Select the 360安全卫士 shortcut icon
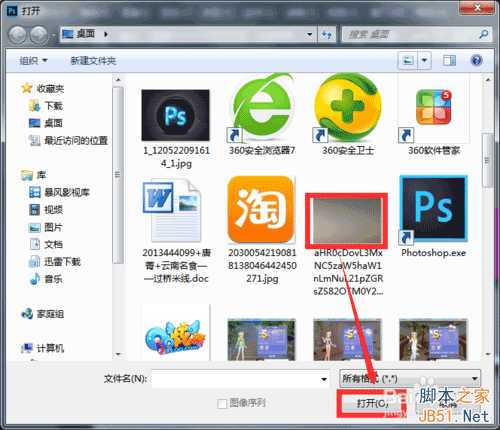The height and width of the screenshot is (430, 500). (x=348, y=108)
